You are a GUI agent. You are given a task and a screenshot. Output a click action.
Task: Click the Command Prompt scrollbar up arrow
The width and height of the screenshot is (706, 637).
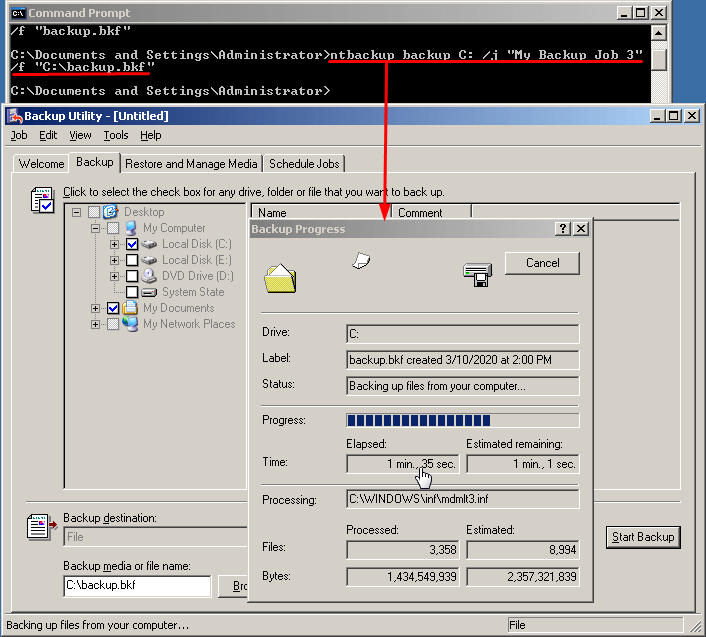pos(659,33)
